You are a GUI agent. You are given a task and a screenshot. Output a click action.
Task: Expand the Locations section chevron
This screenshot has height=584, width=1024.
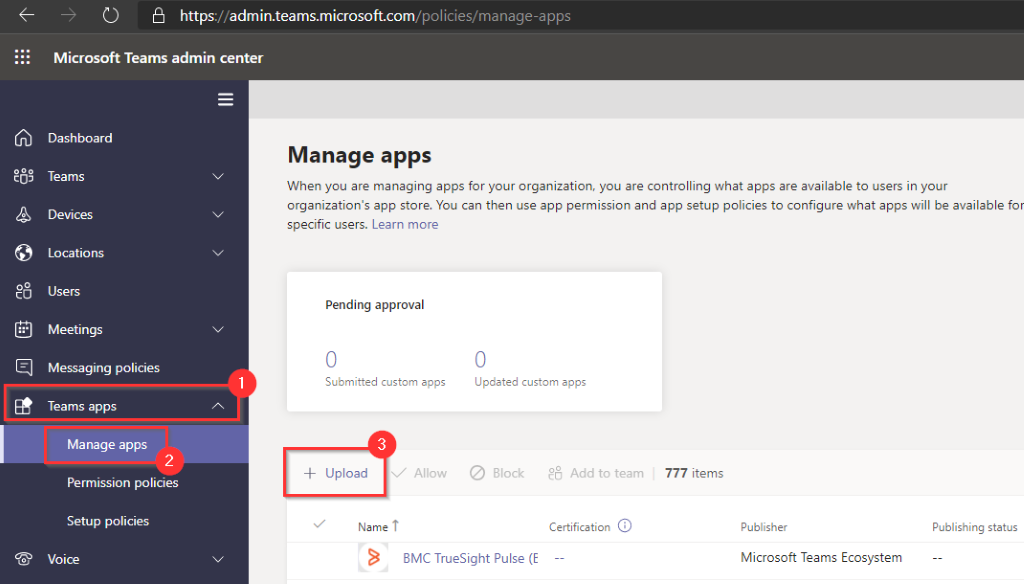[x=218, y=253]
